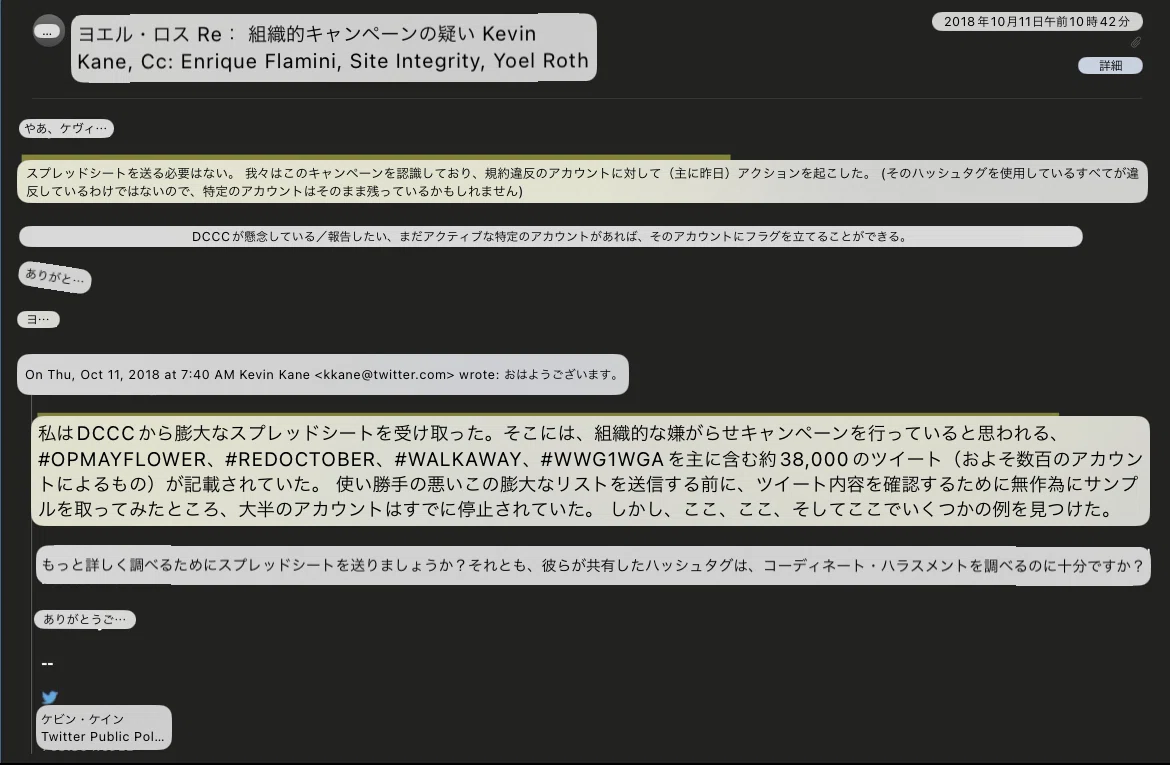Viewport: 1170px width, 765px height.
Task: Click the kkane@twitter.com email address
Action: coord(384,375)
